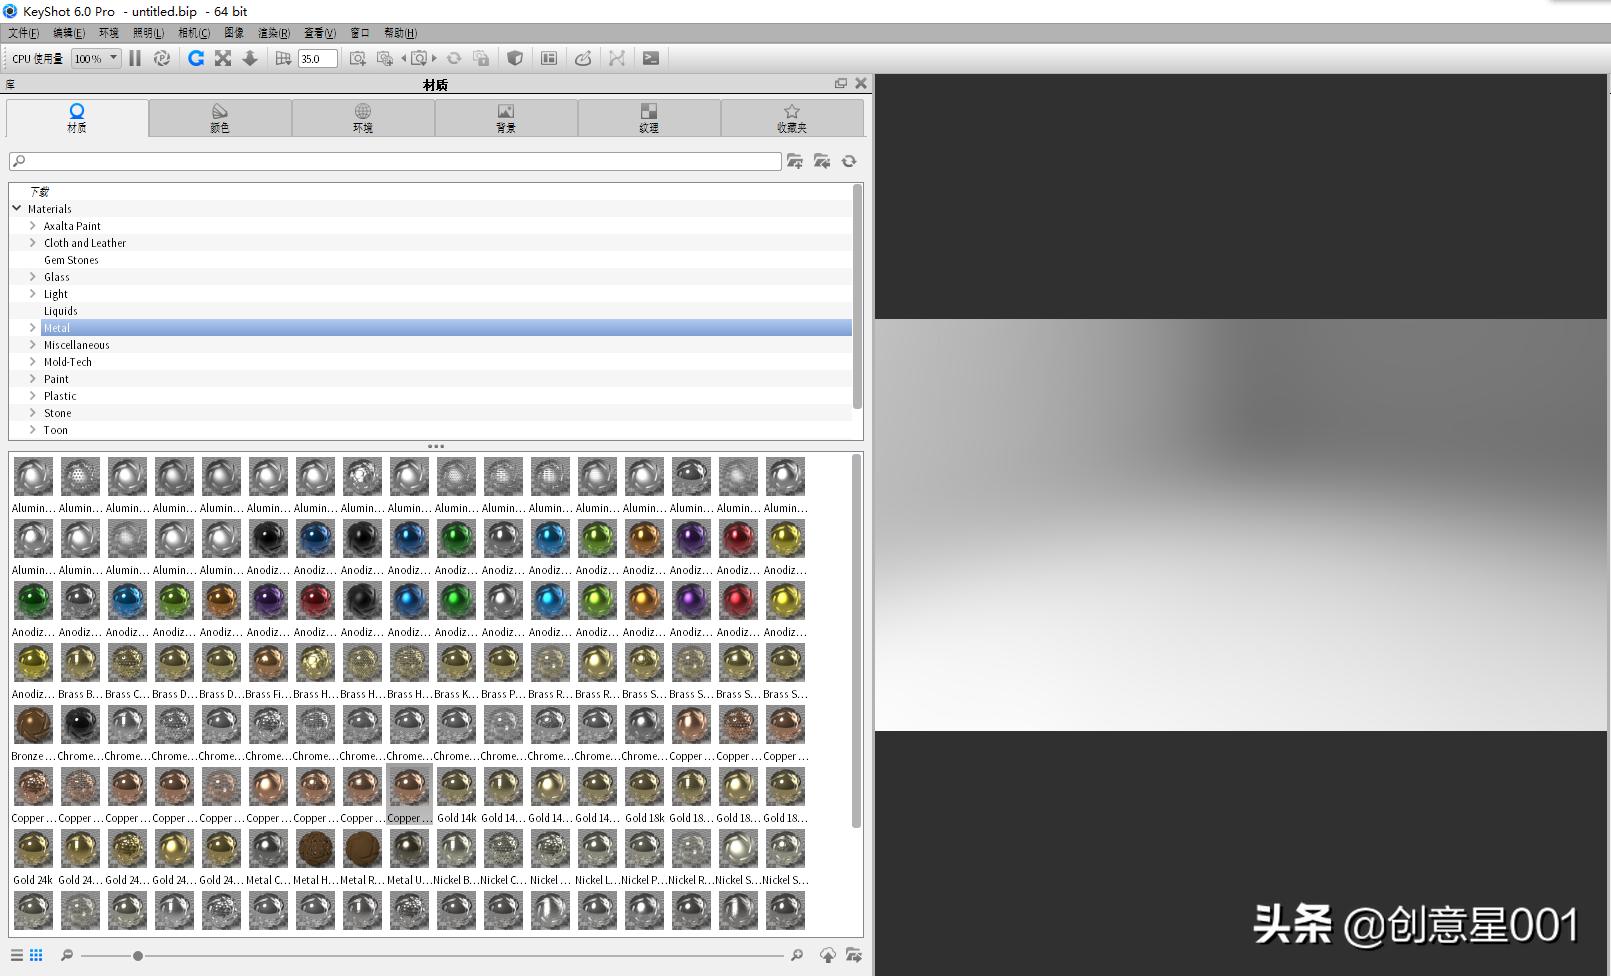Image resolution: width=1611 pixels, height=976 pixels.
Task: Expand the Axalta Paint folder
Action: (x=33, y=226)
